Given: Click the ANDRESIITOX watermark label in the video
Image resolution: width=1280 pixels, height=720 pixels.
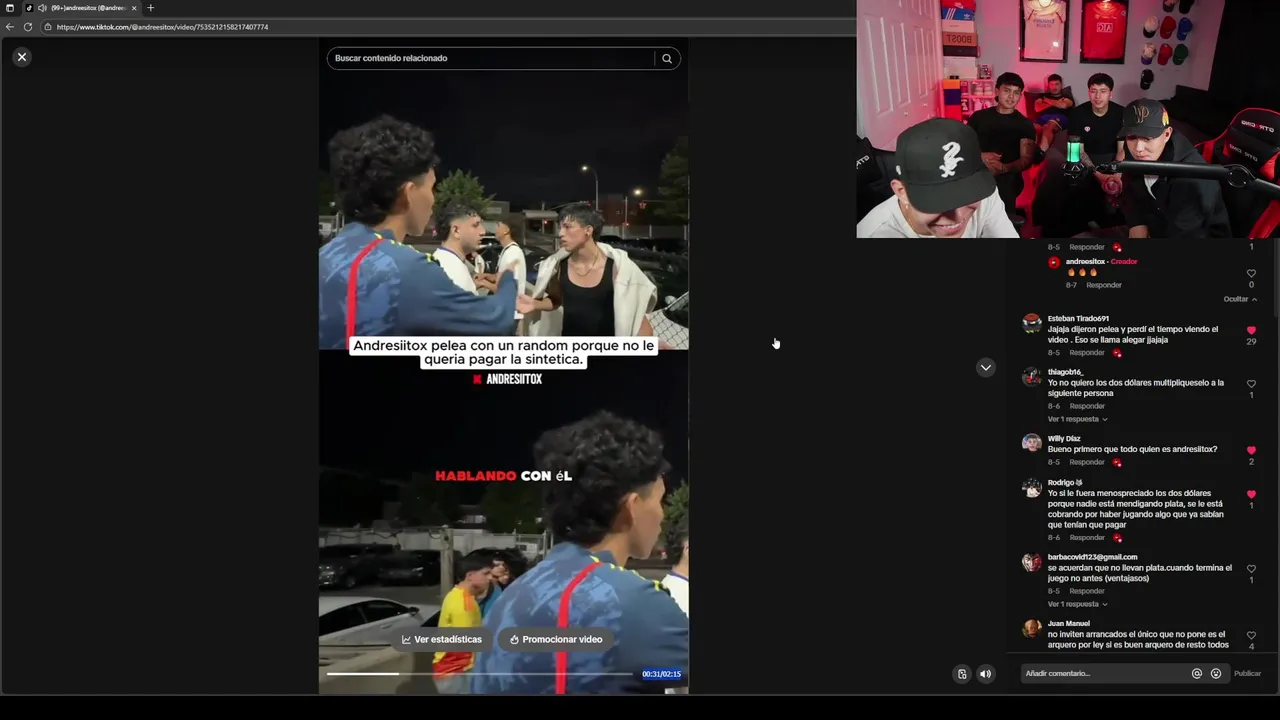Looking at the screenshot, I should click(x=507, y=379).
